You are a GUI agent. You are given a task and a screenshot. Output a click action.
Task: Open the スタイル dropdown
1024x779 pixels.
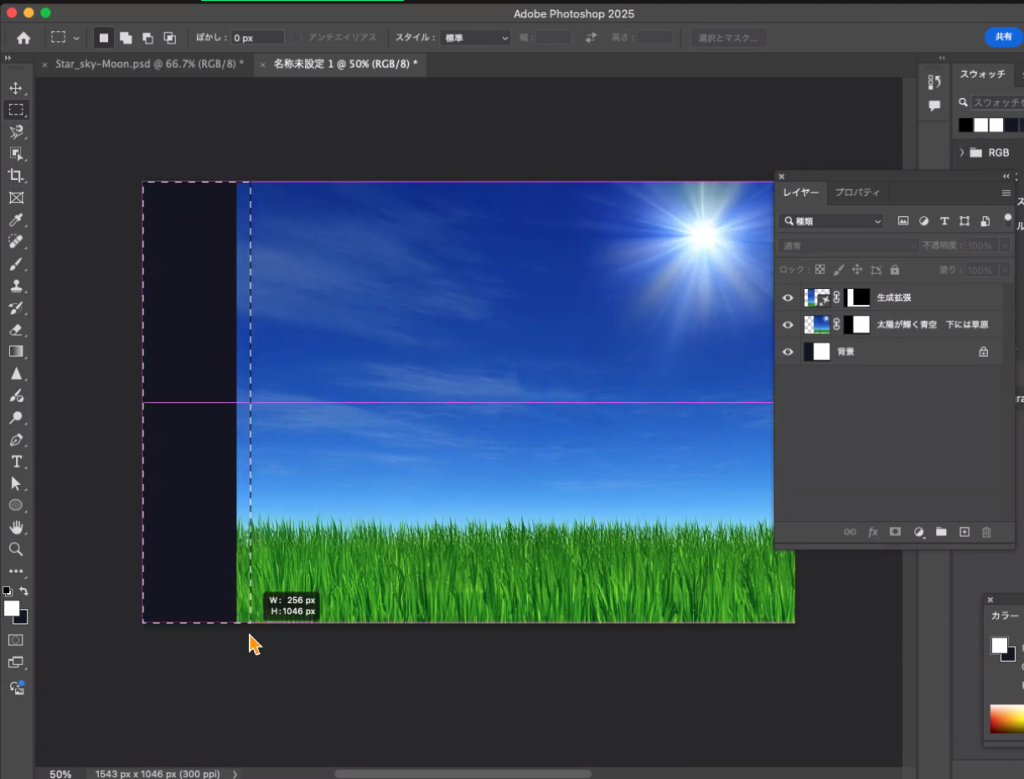pos(475,38)
